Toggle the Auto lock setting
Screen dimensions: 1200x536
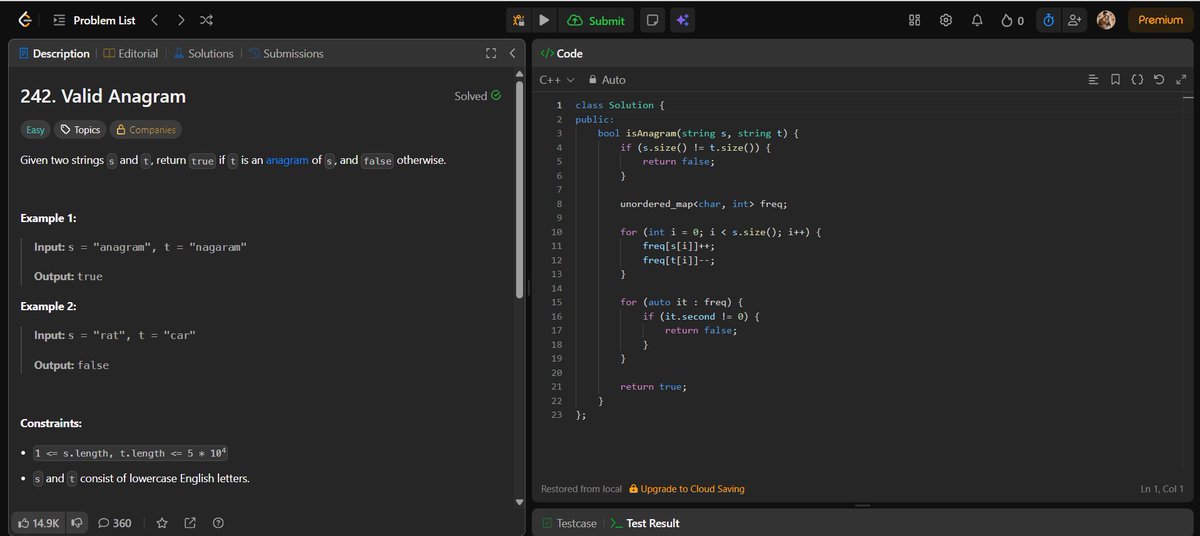607,79
